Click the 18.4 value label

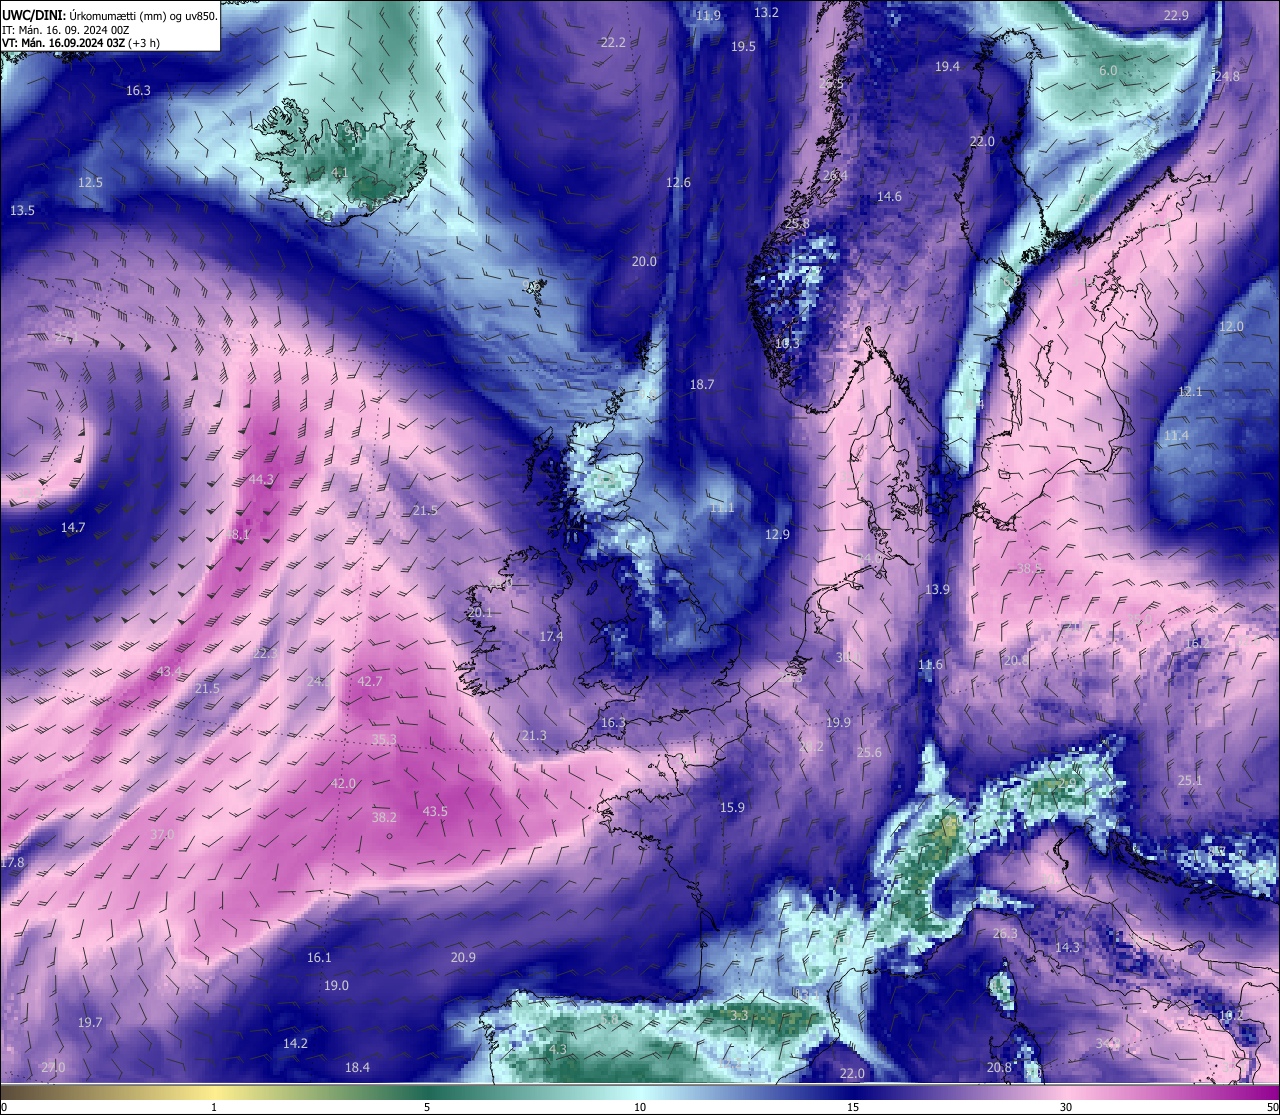coord(357,1067)
